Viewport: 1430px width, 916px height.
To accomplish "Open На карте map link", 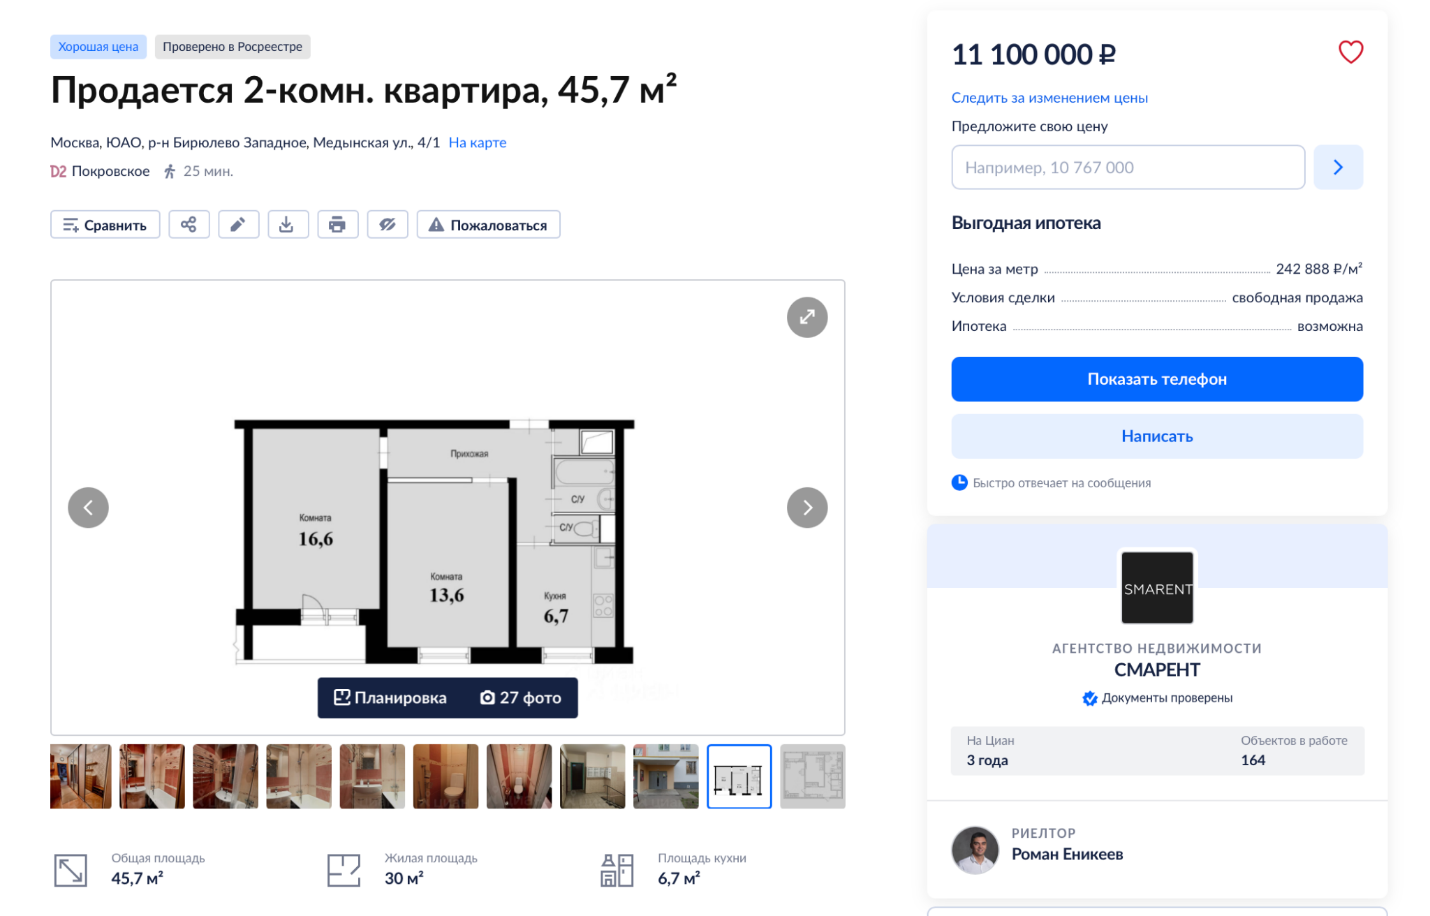I will click(477, 143).
